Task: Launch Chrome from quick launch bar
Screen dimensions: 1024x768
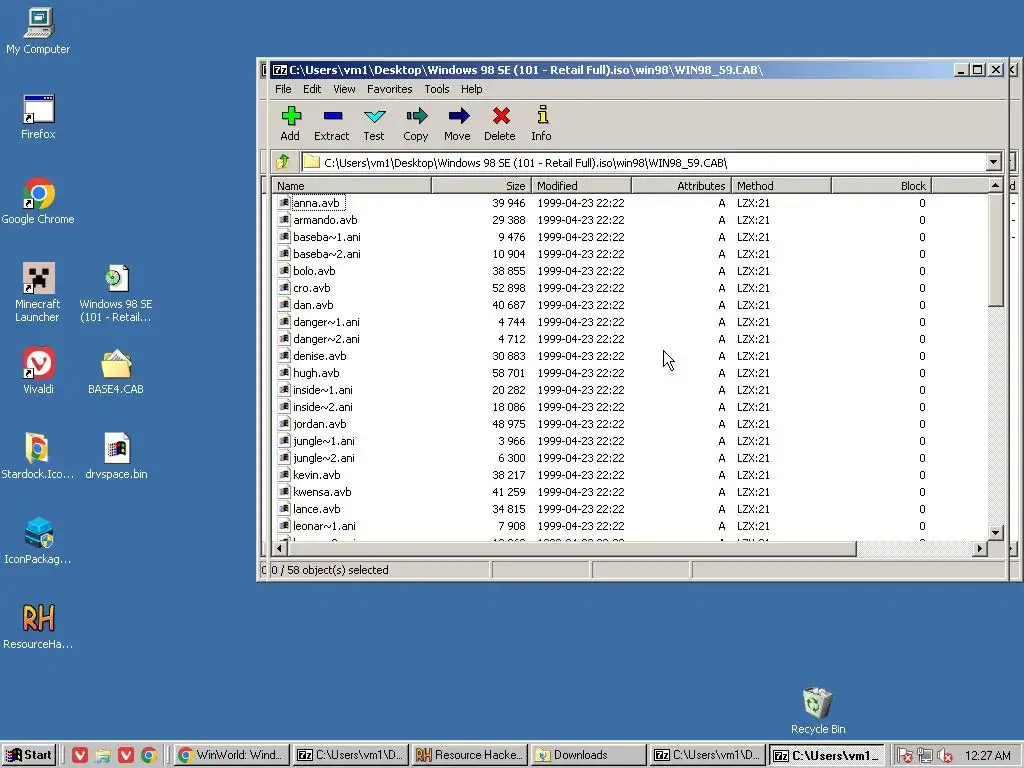Action: [149, 755]
